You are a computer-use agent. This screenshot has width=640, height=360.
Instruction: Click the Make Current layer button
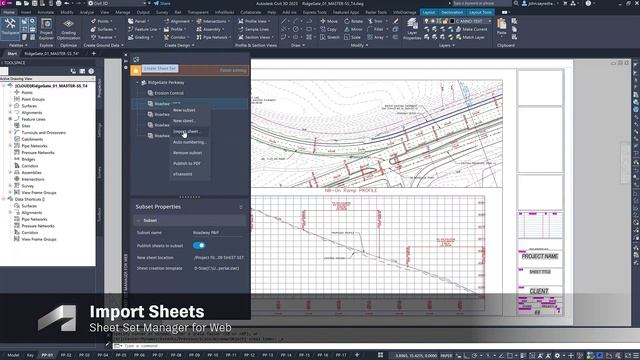pos(471,29)
